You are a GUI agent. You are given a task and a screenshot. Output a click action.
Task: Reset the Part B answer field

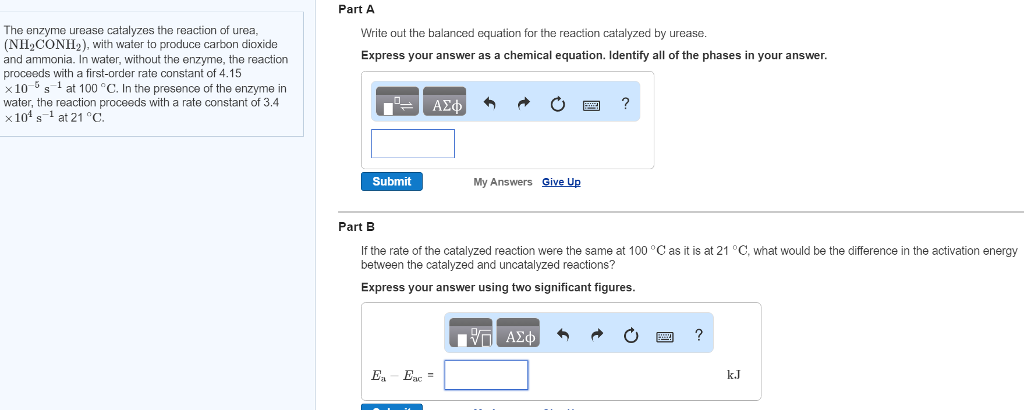(x=631, y=335)
